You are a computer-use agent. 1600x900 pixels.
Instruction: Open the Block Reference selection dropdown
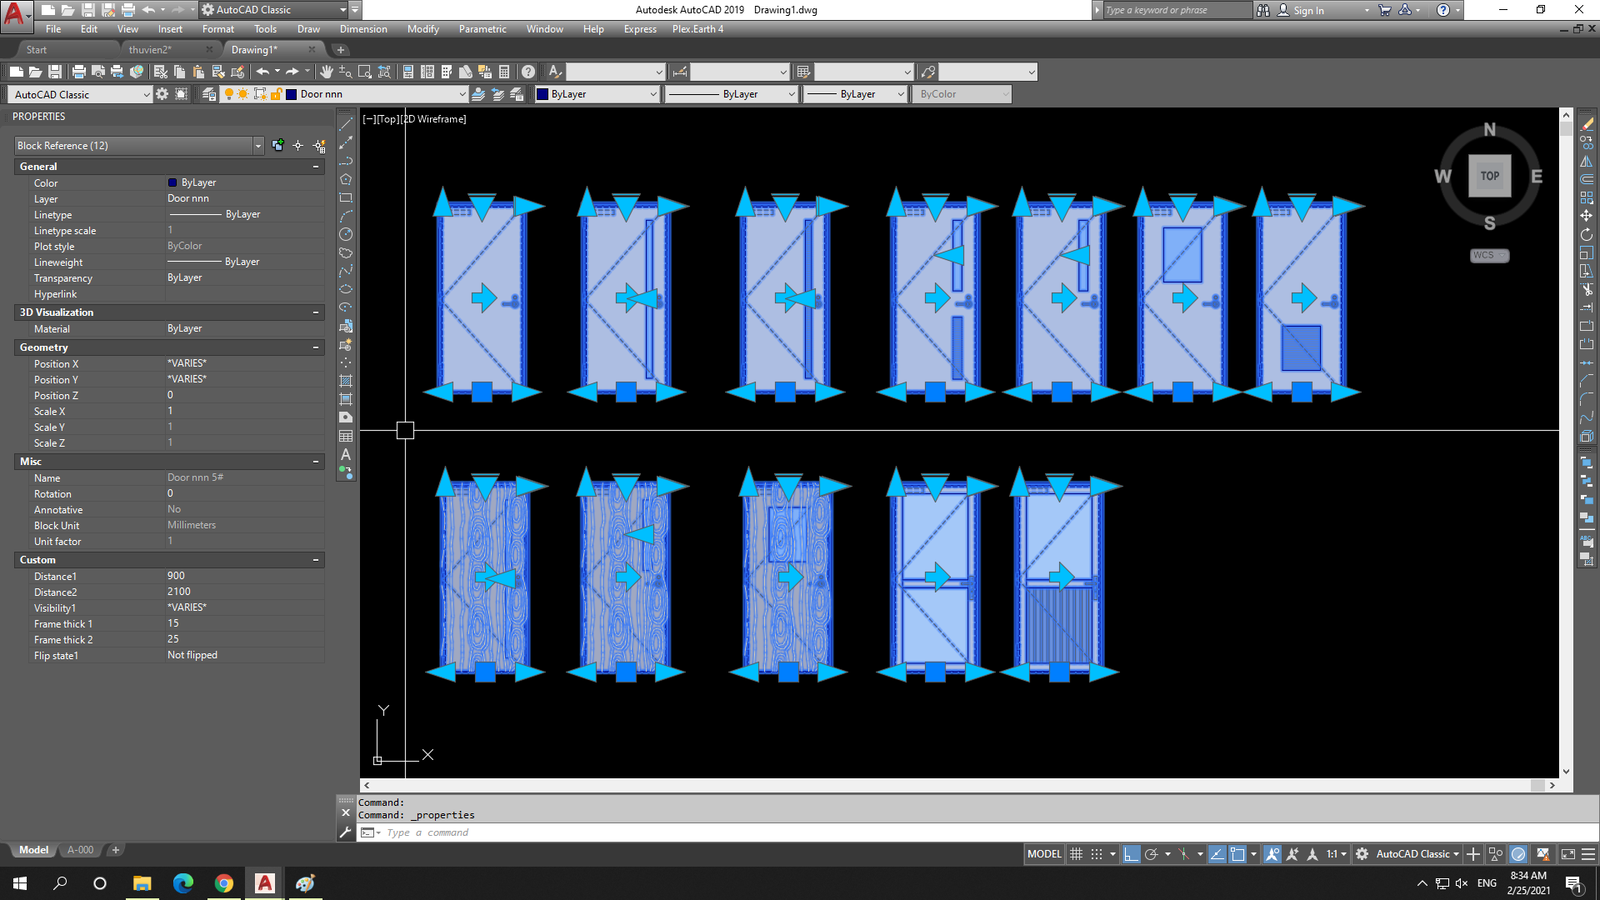coord(258,145)
